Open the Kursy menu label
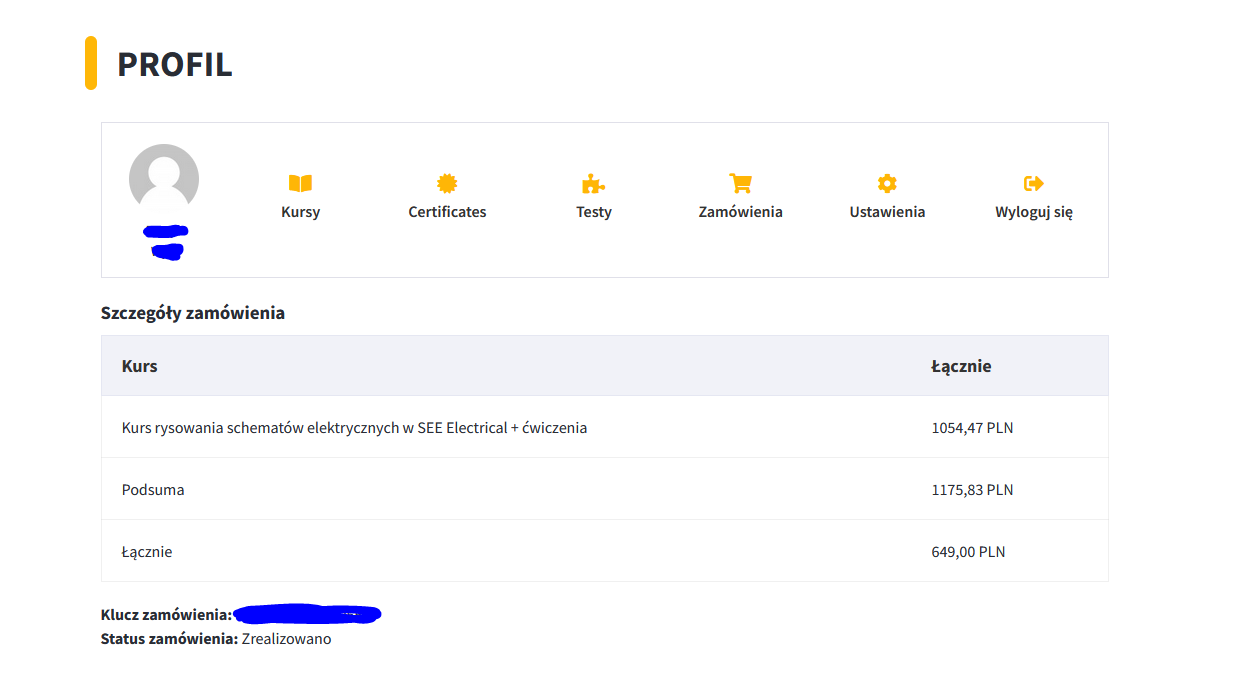Screen dimensions: 1252x694 300,212
